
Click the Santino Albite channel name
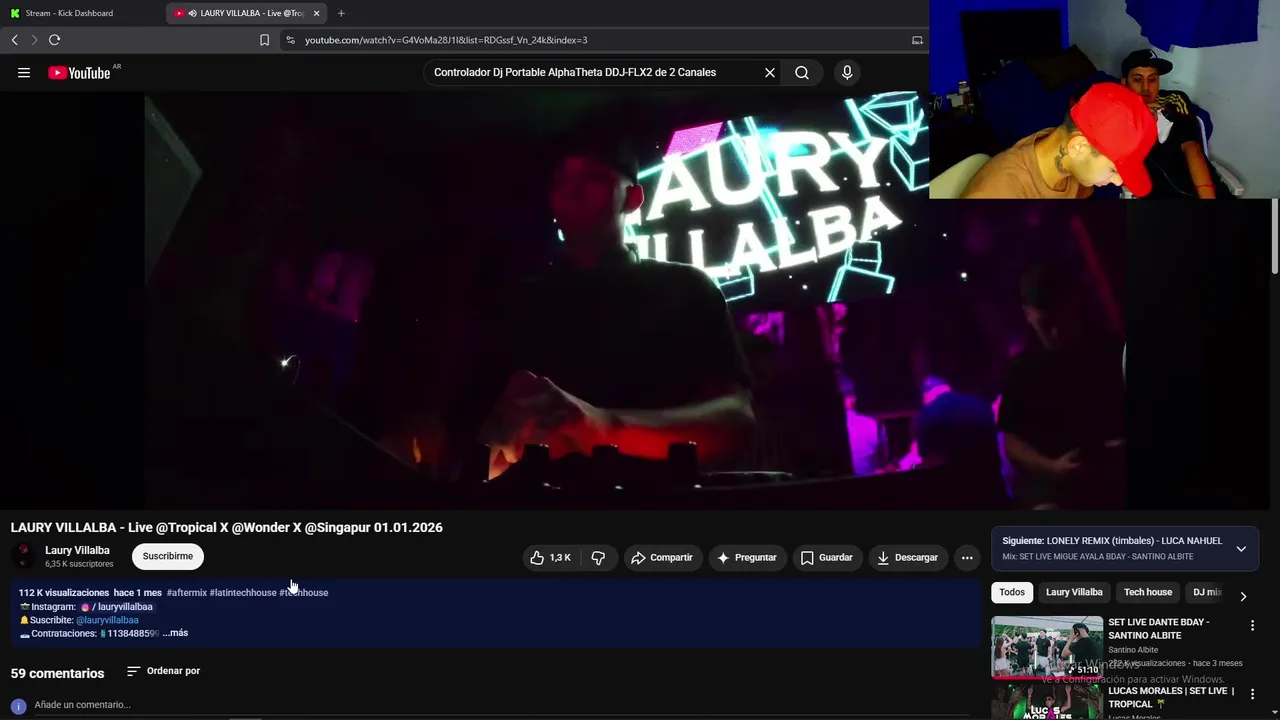point(1133,650)
